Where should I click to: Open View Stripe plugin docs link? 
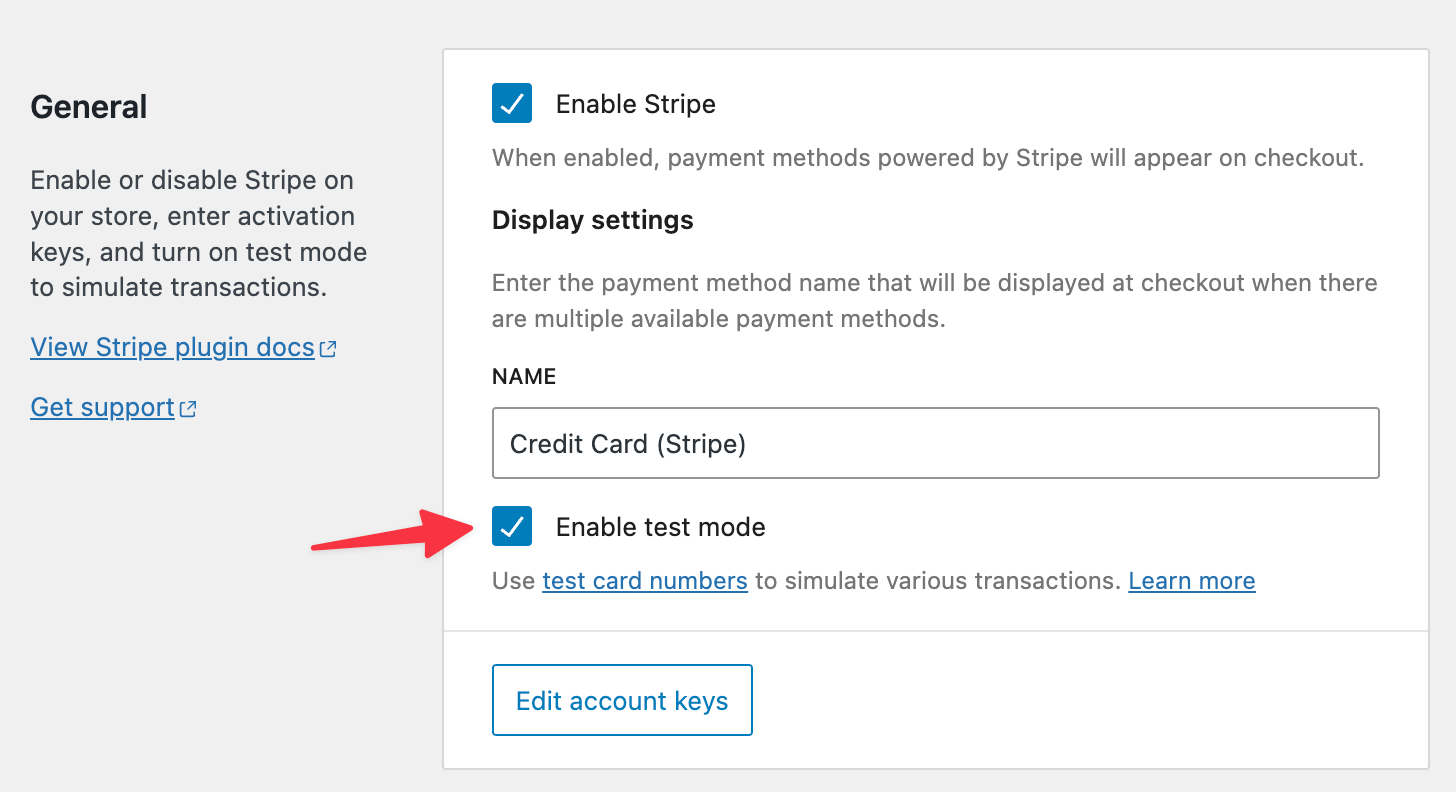(173, 348)
